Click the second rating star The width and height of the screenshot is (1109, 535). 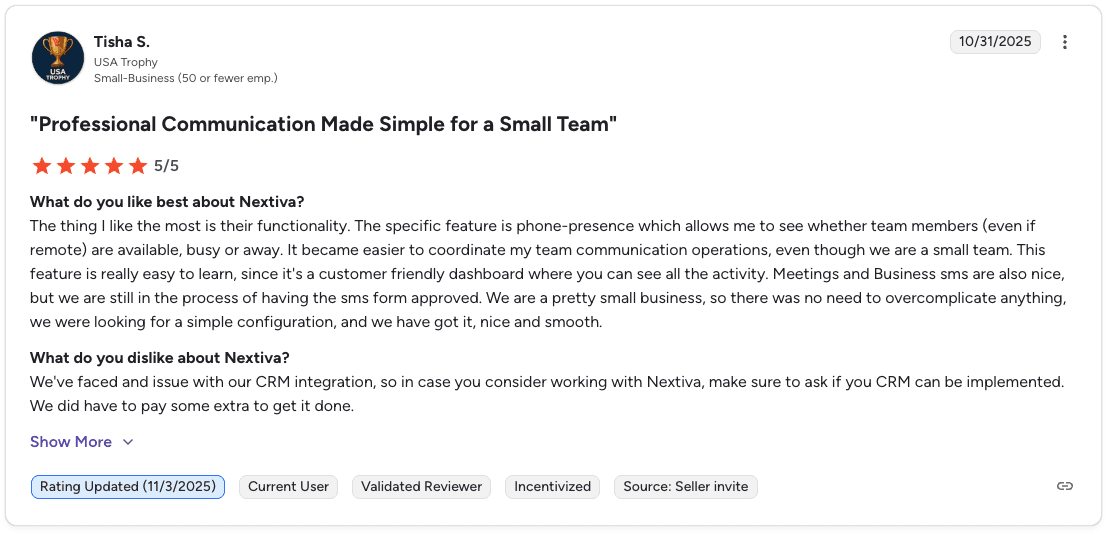(65, 166)
